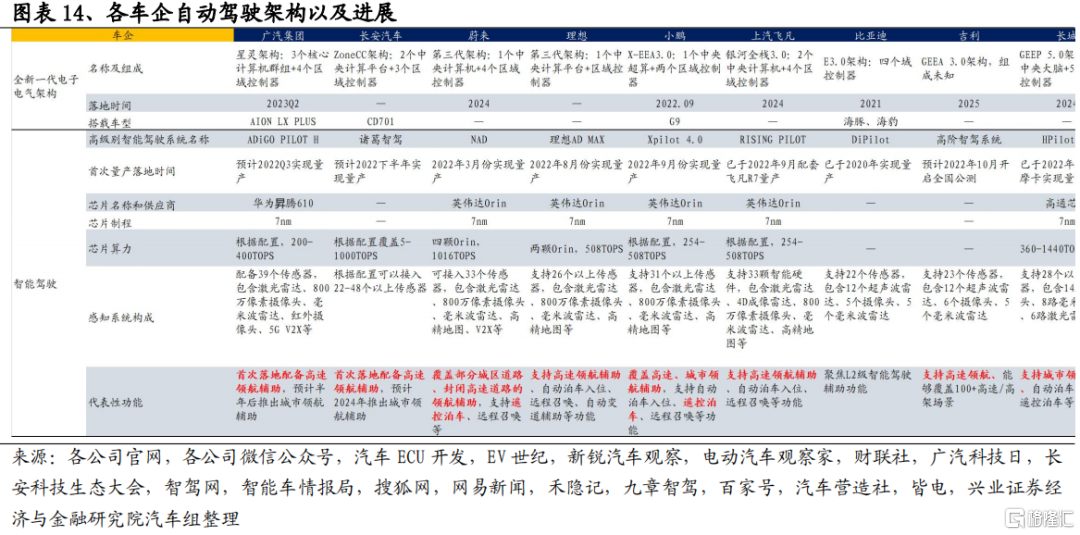
Task: Select the 2021 landing time under 比亚迪
Action: tap(871, 104)
